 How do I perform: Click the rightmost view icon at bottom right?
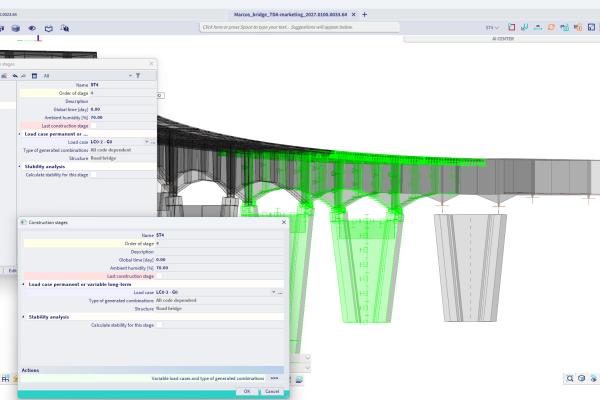593,378
